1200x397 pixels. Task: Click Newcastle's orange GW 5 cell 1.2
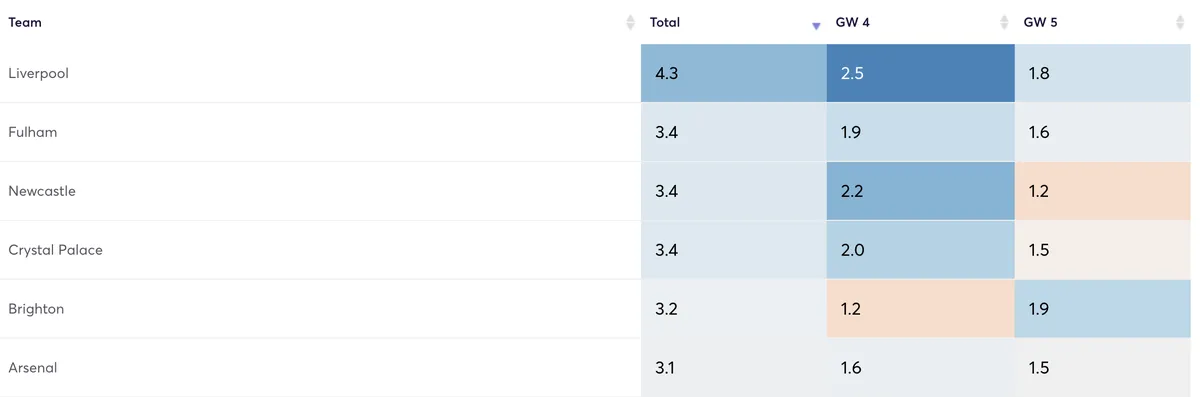point(1107,191)
